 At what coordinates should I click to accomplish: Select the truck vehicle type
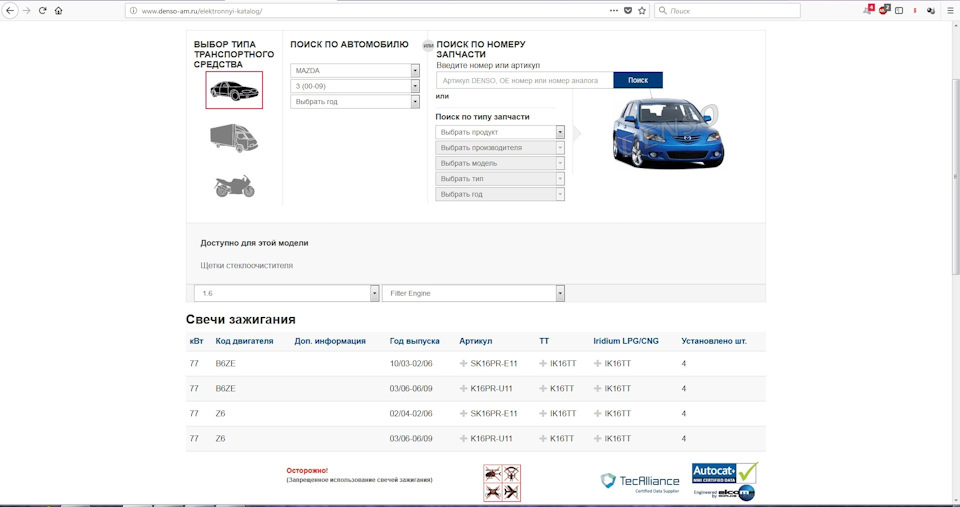(x=234, y=138)
